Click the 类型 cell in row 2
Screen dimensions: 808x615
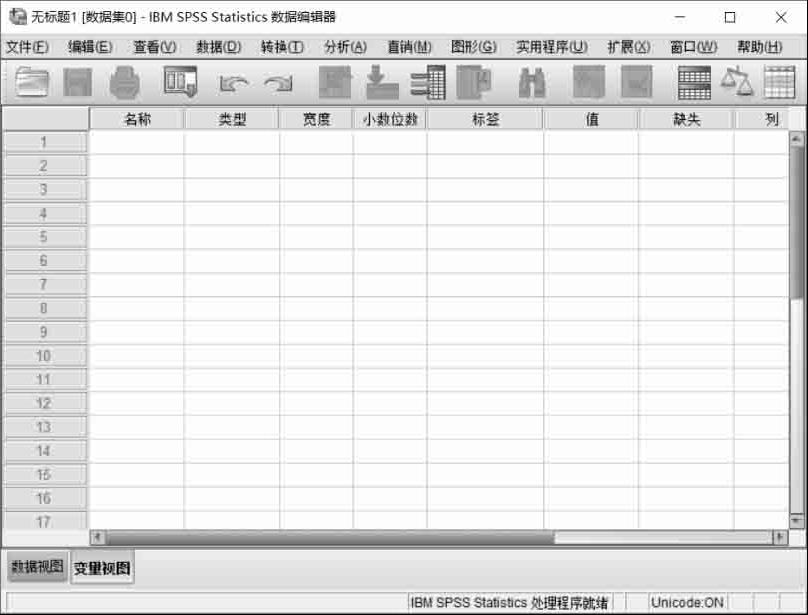(232, 166)
